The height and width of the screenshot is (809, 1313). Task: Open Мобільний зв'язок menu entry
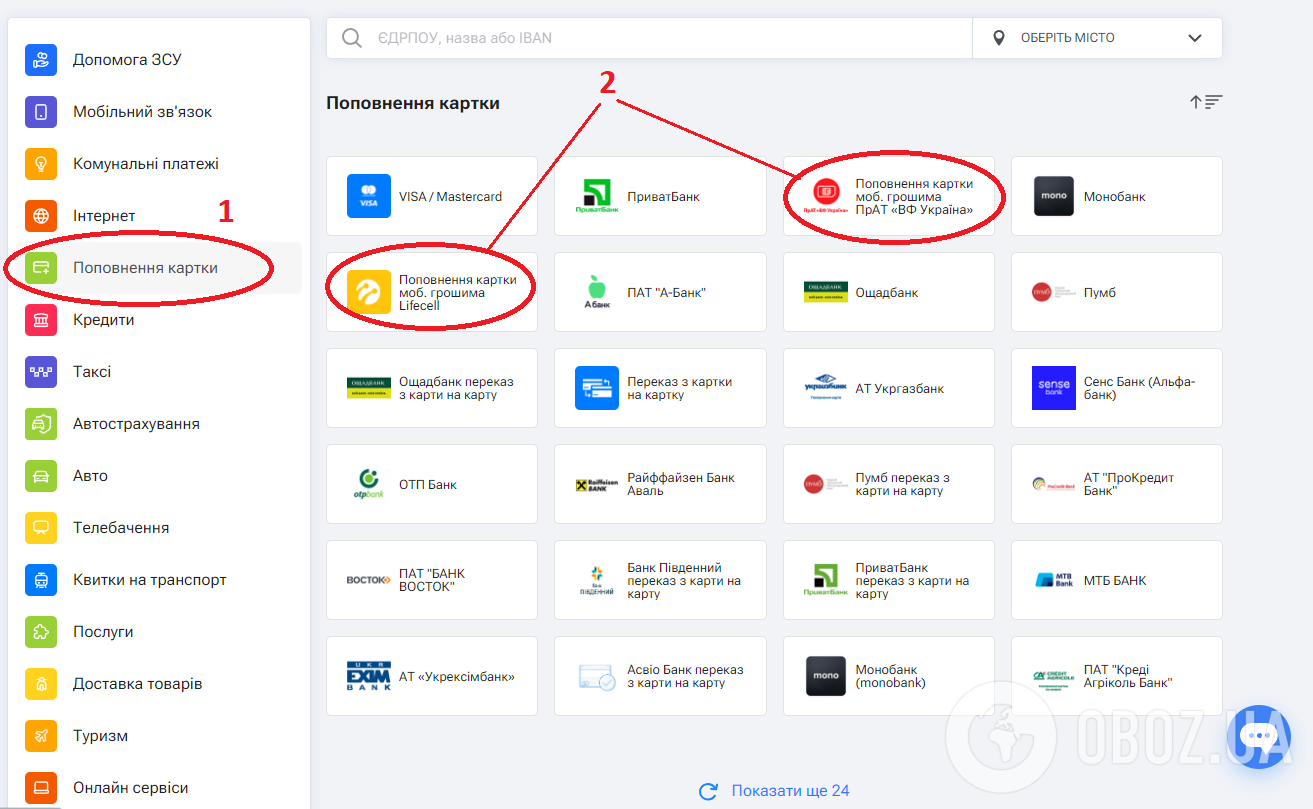tap(154, 112)
